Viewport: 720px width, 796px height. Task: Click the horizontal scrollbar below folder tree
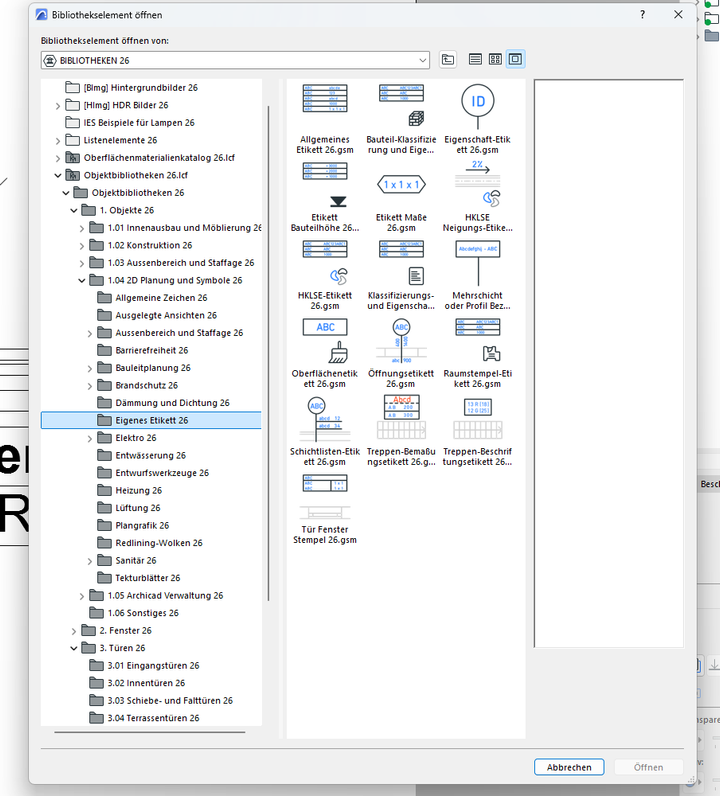tap(150, 732)
